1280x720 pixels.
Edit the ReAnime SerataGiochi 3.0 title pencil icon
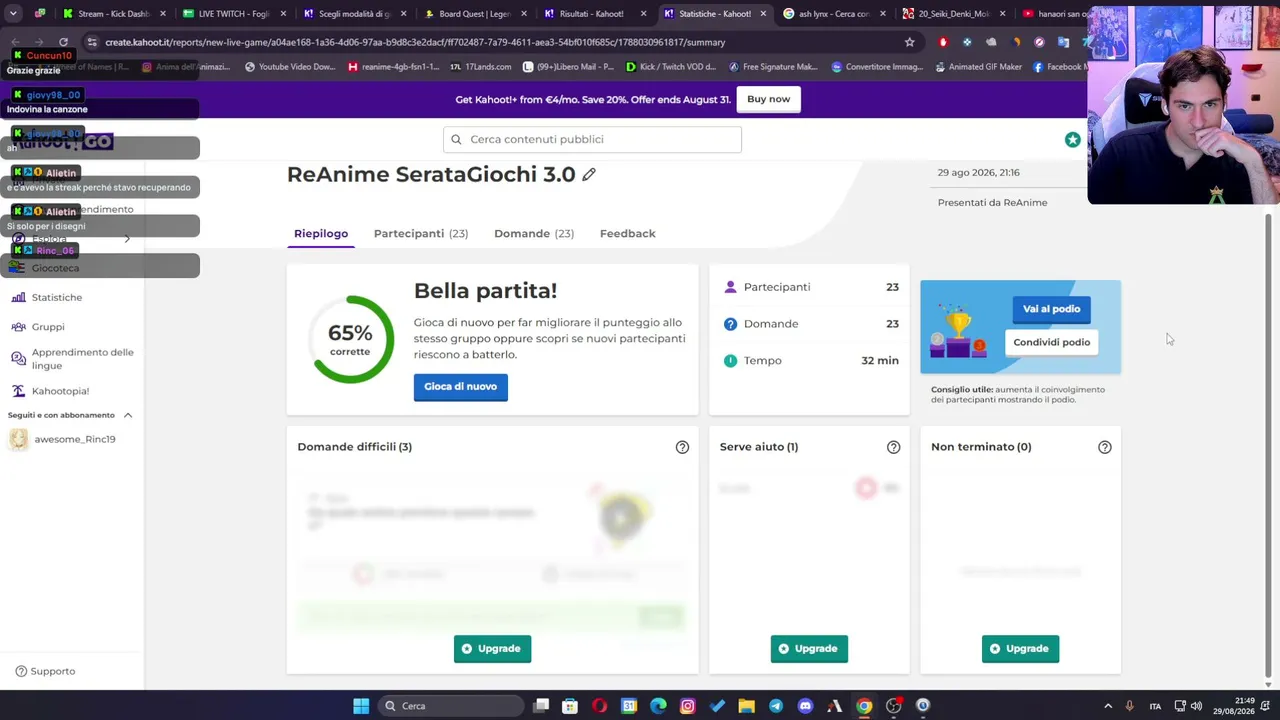click(589, 174)
